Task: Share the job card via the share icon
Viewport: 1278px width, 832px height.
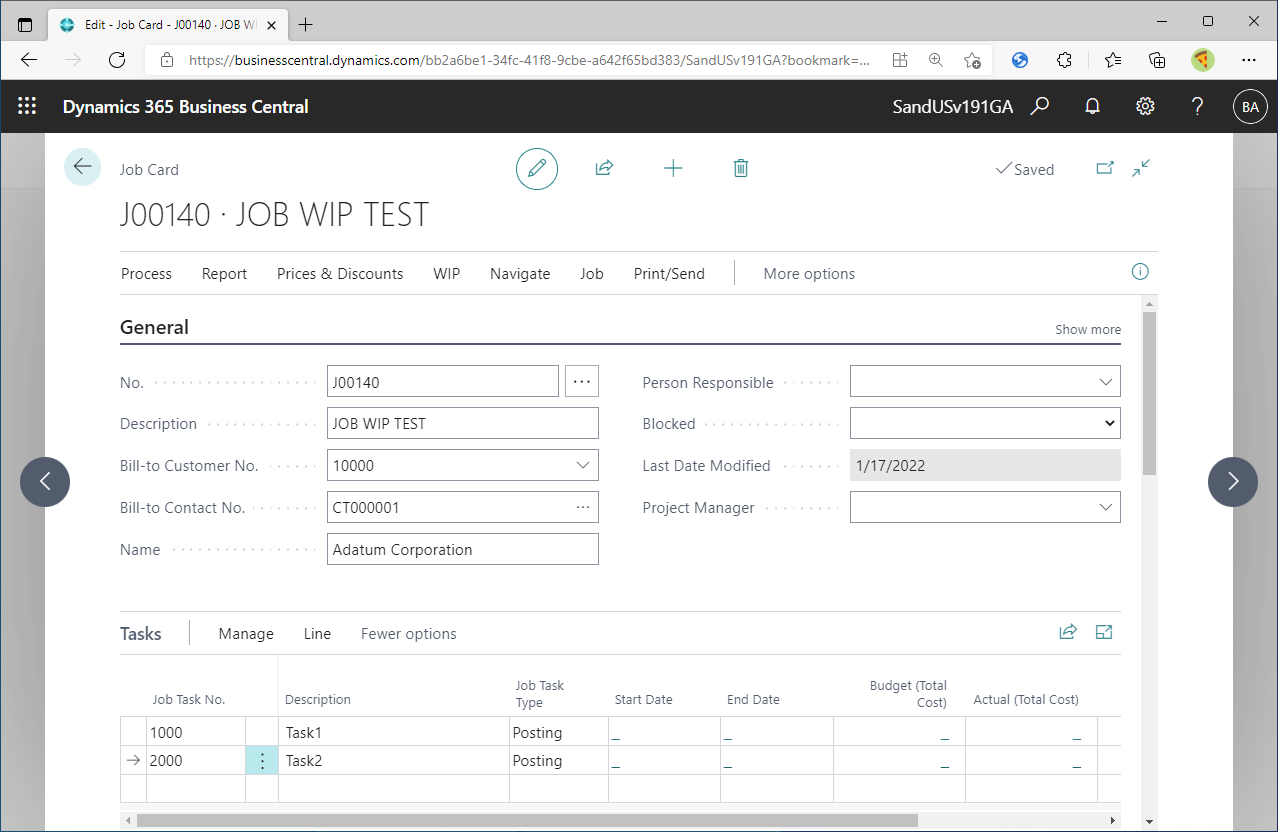Action: pyautogui.click(x=604, y=168)
